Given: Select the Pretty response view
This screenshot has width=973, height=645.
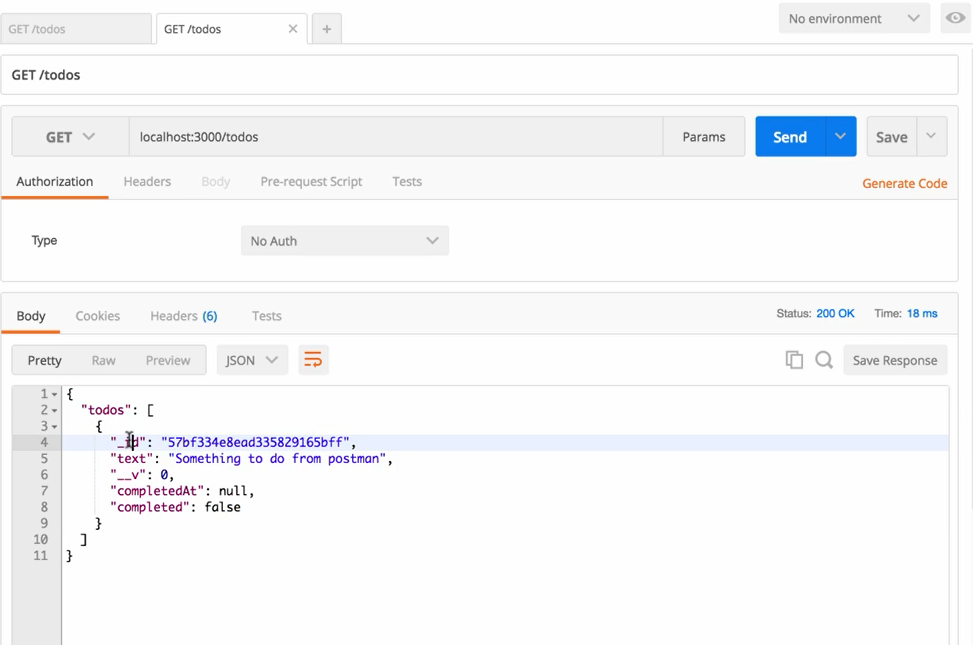Looking at the screenshot, I should (45, 360).
